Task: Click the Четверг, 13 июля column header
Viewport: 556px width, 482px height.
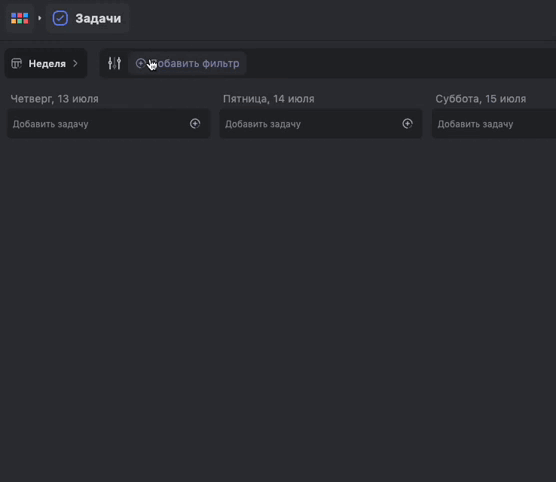Action: coord(55,99)
